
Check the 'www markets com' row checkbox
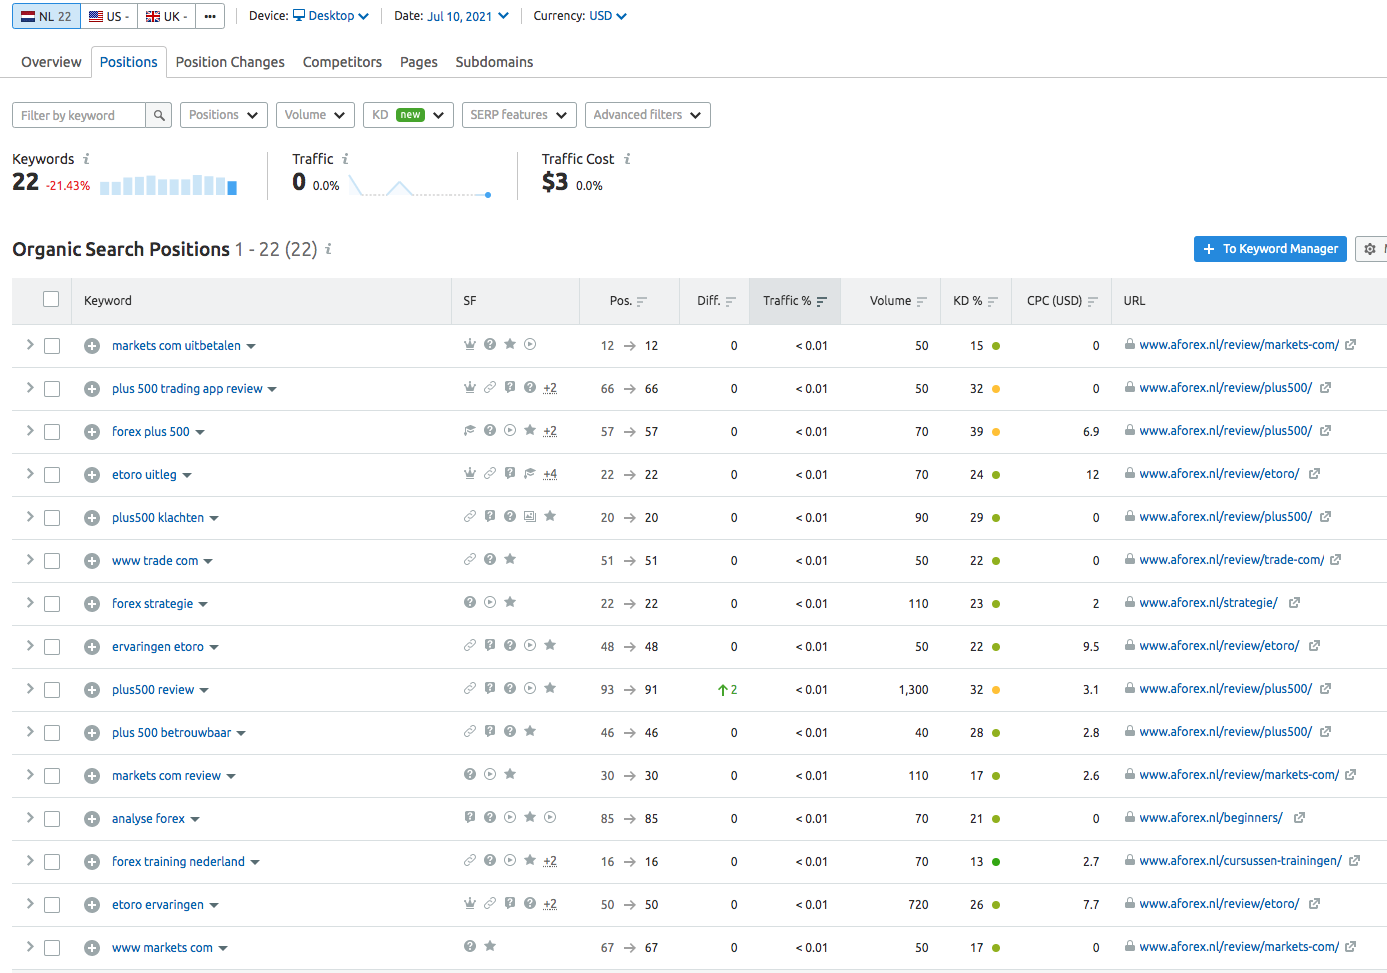pos(52,948)
